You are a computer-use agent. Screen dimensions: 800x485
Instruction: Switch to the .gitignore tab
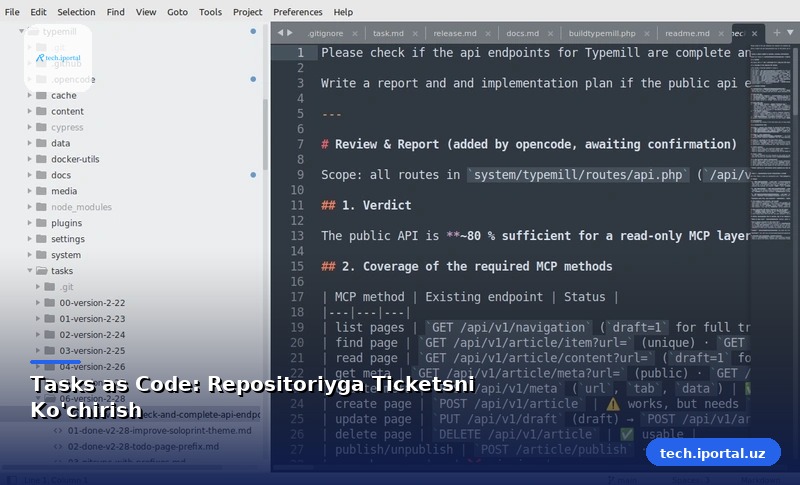click(x=326, y=34)
